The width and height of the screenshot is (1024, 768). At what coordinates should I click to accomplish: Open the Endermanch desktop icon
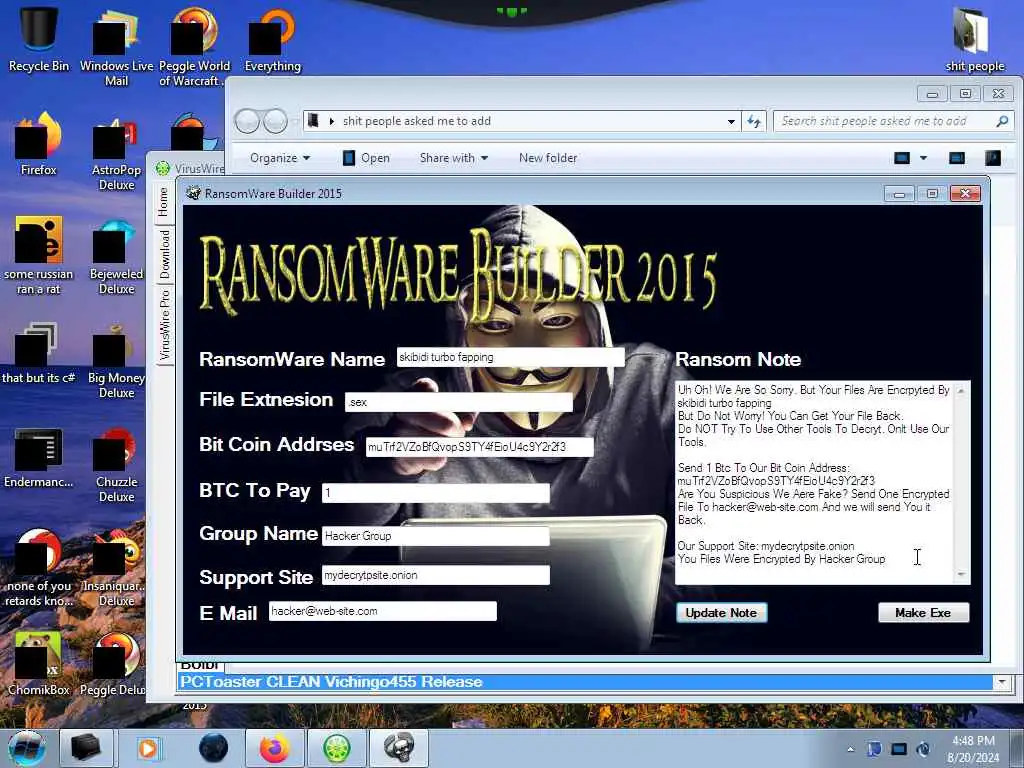[x=38, y=458]
